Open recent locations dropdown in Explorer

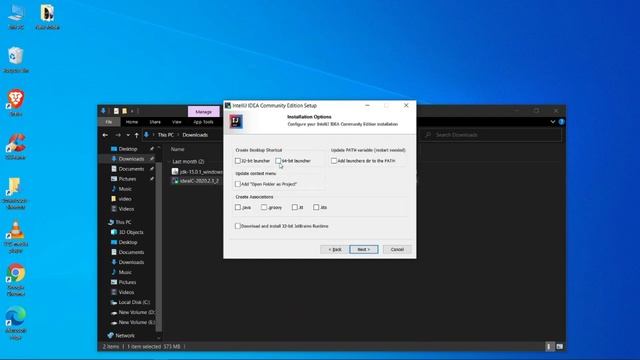(x=128, y=135)
